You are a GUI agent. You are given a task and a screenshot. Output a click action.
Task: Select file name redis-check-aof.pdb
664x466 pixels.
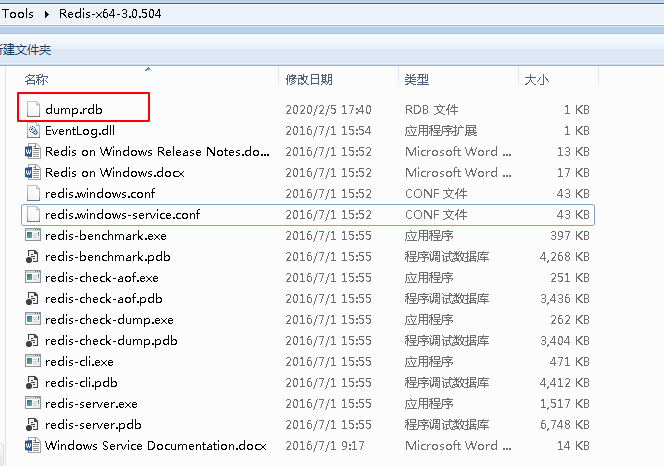104,299
